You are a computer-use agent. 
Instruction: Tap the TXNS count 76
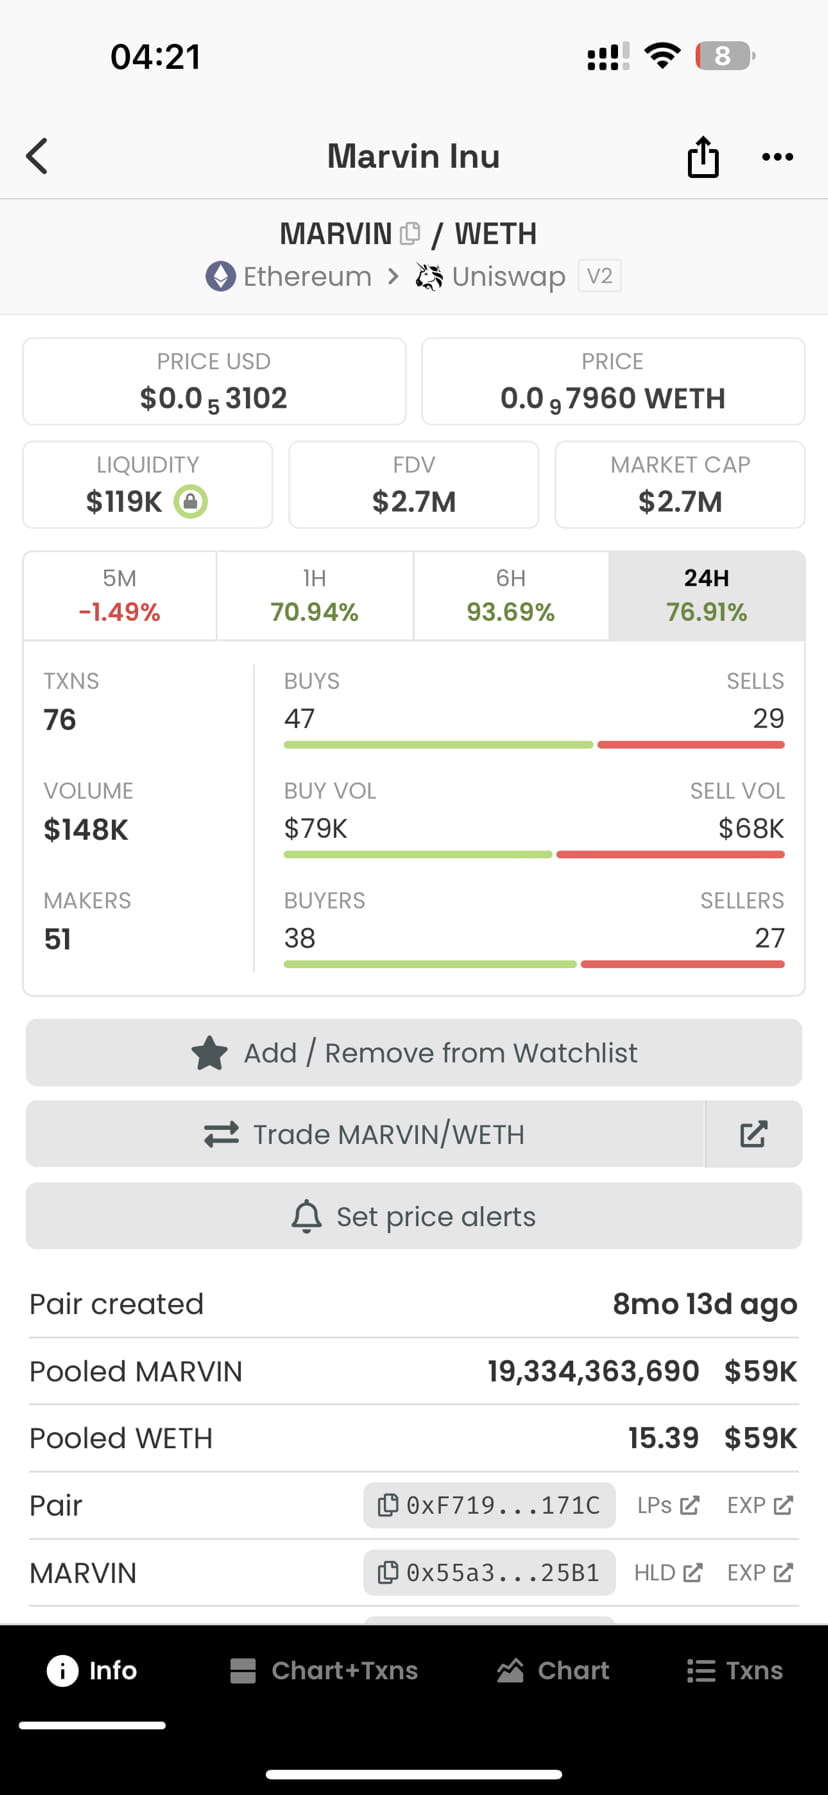[60, 720]
